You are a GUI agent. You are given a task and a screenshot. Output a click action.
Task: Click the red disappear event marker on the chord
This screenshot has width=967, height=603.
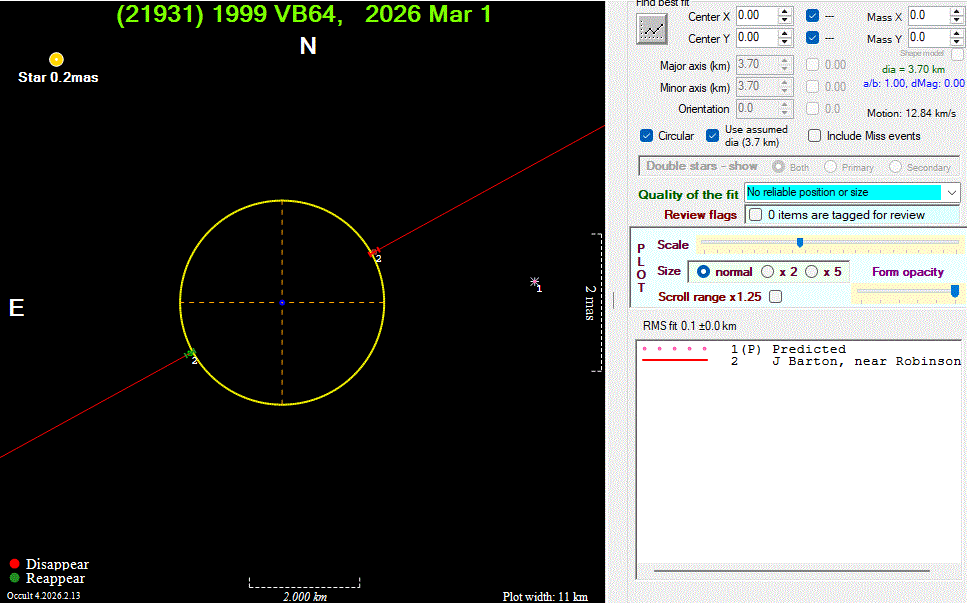pos(374,252)
